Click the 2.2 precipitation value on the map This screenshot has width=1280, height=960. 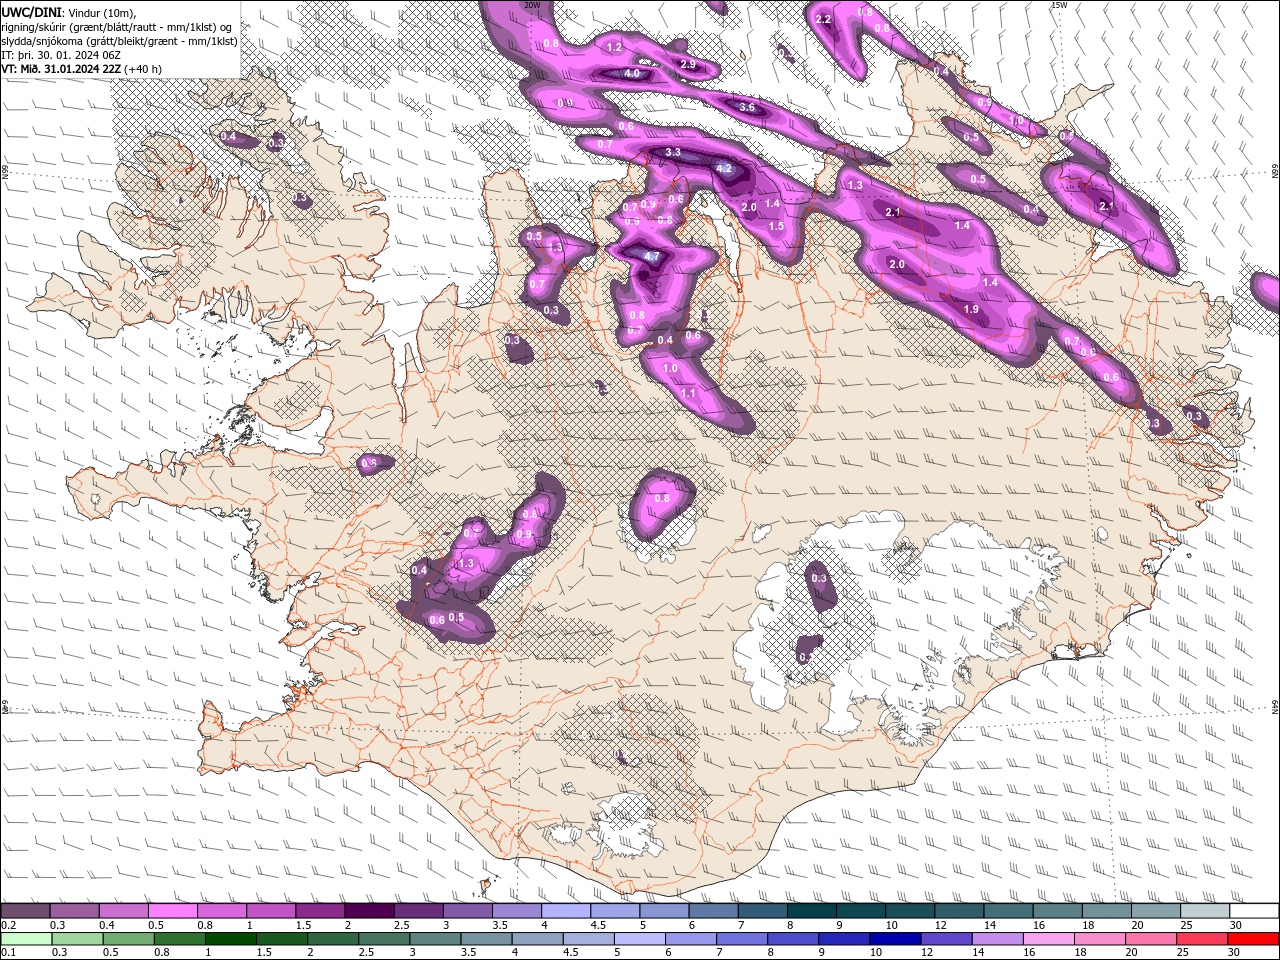(824, 20)
